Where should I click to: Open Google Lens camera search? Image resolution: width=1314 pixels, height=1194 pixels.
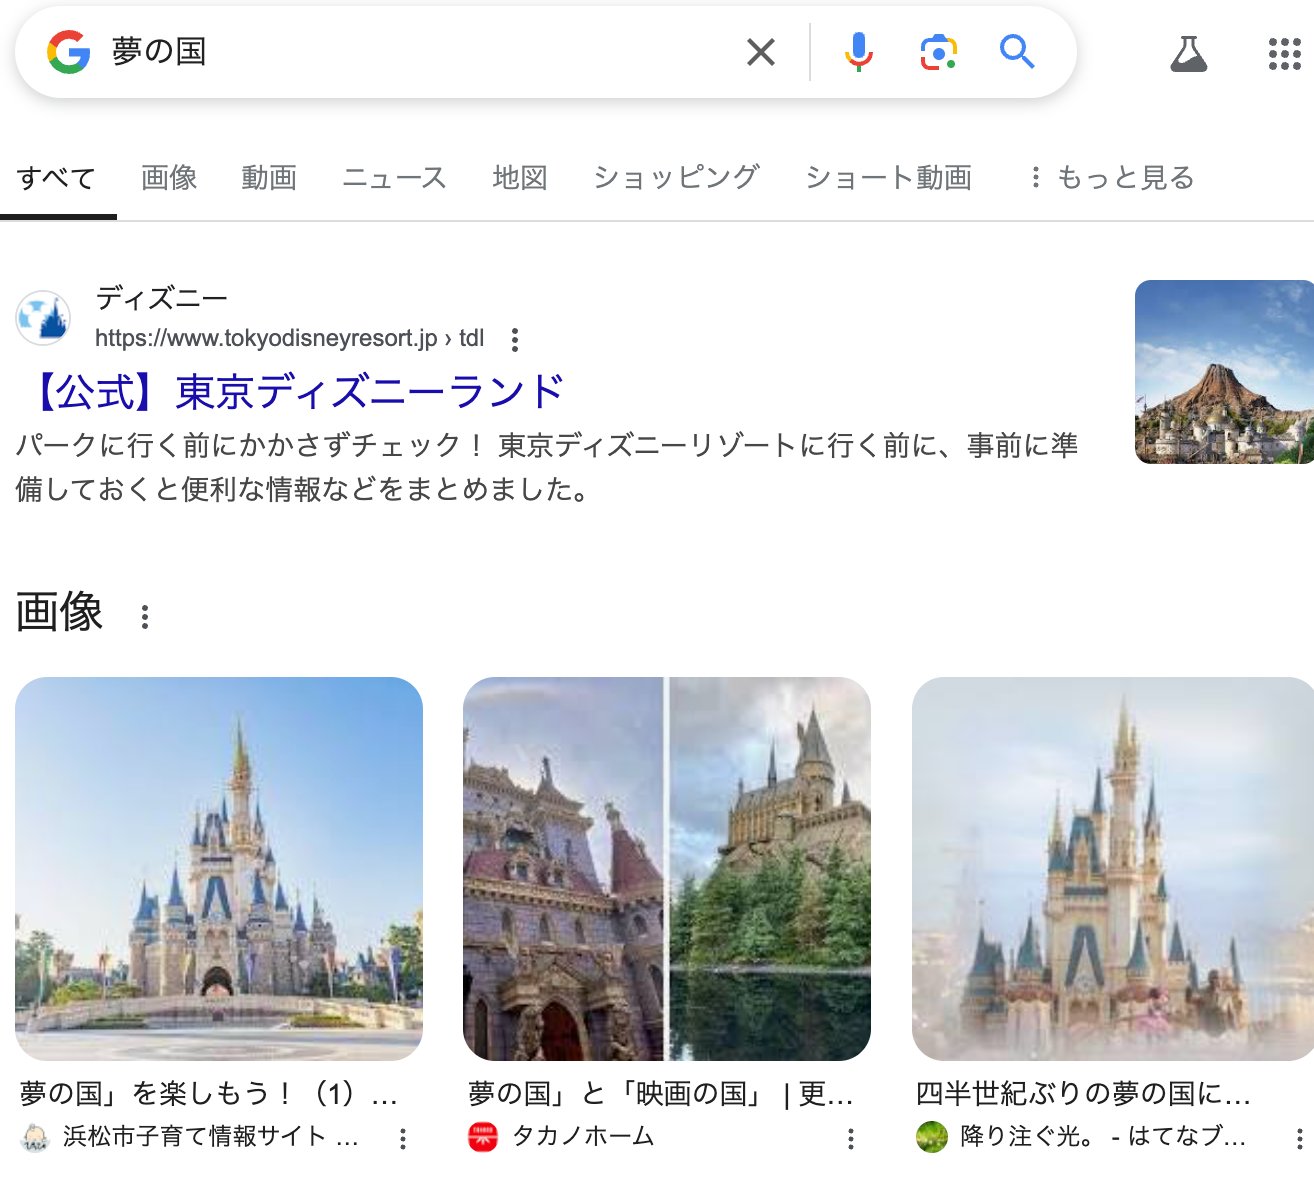point(938,52)
